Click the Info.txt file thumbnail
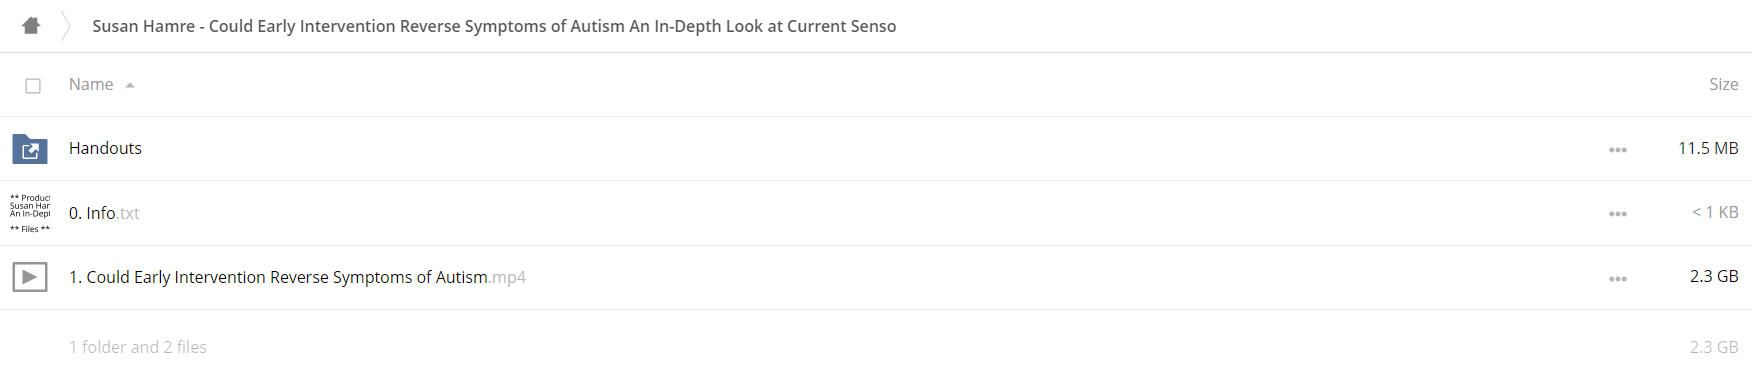 click(30, 213)
